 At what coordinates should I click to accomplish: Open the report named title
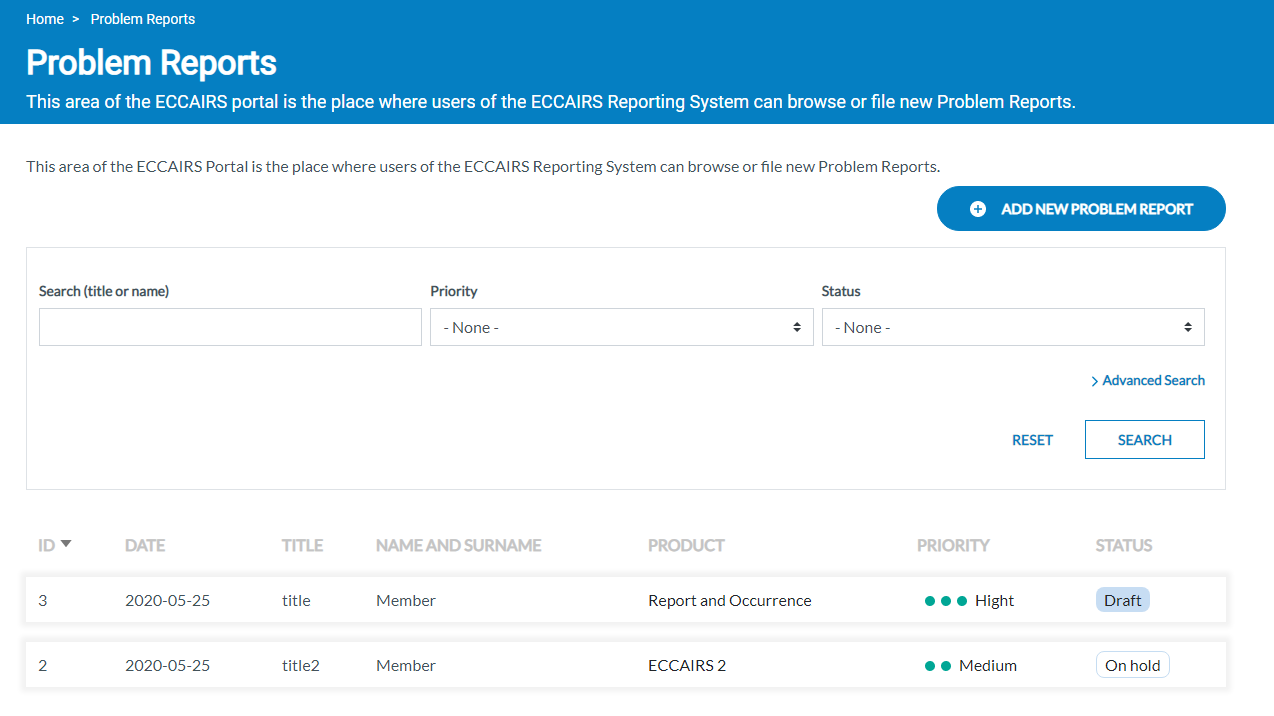pyautogui.click(x=296, y=600)
